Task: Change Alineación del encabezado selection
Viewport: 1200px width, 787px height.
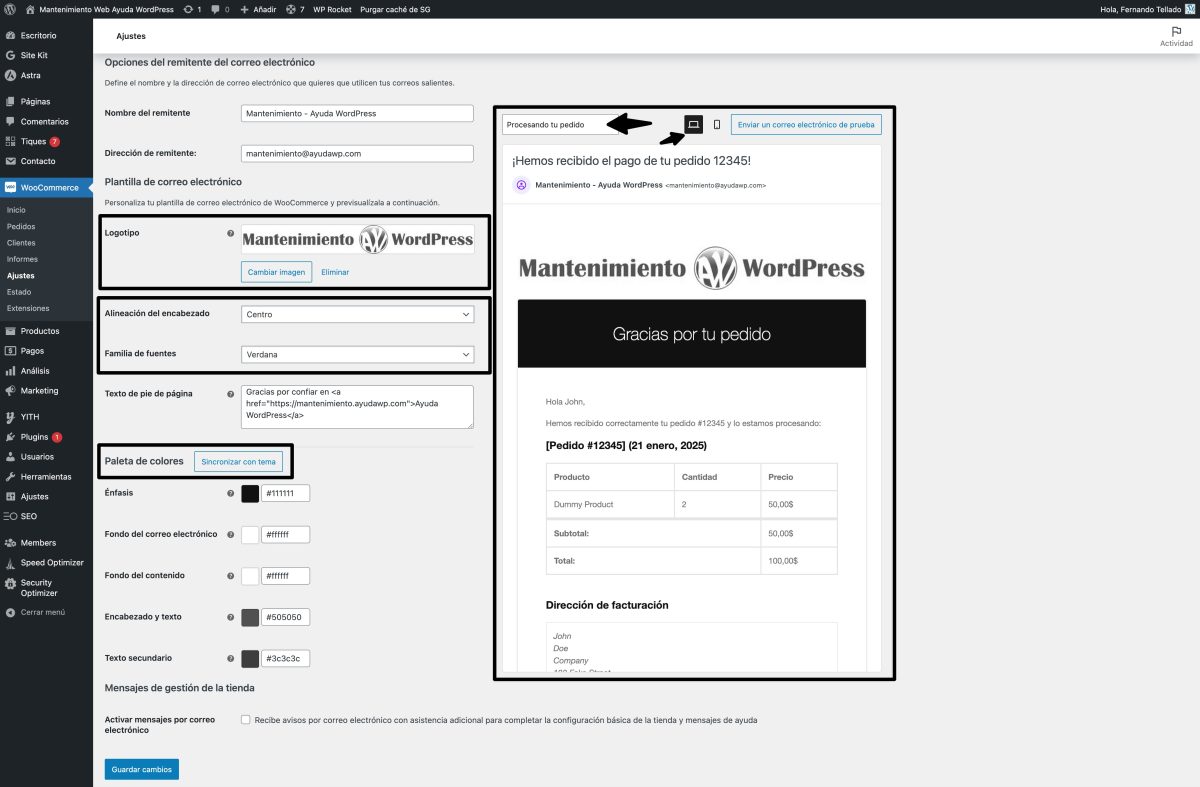Action: click(x=357, y=313)
